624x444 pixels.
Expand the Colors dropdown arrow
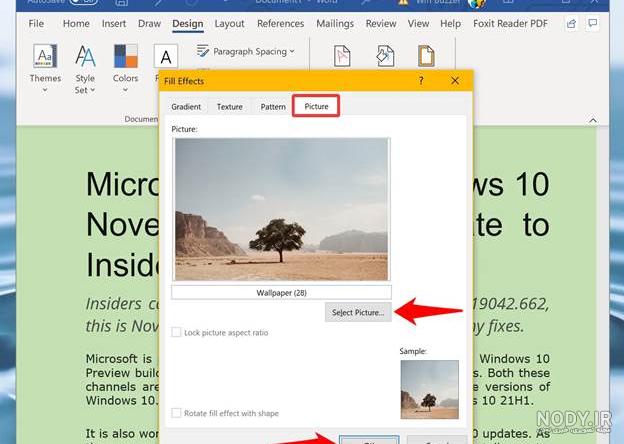[125, 90]
